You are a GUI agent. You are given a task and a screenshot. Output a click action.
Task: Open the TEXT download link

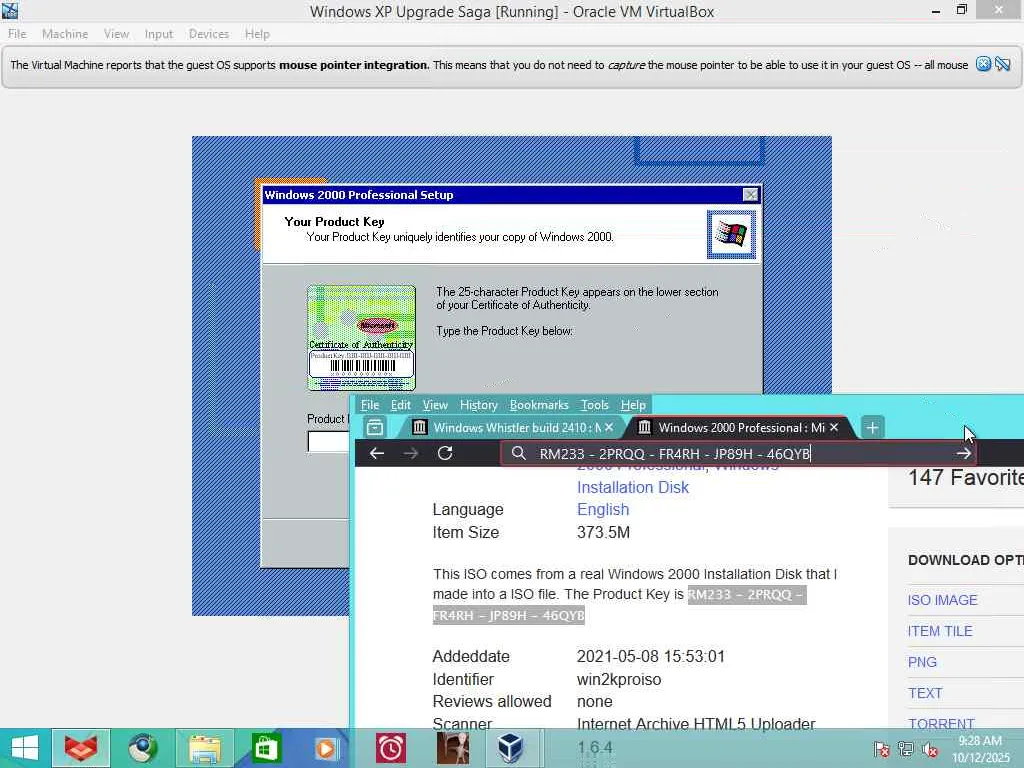(x=925, y=693)
